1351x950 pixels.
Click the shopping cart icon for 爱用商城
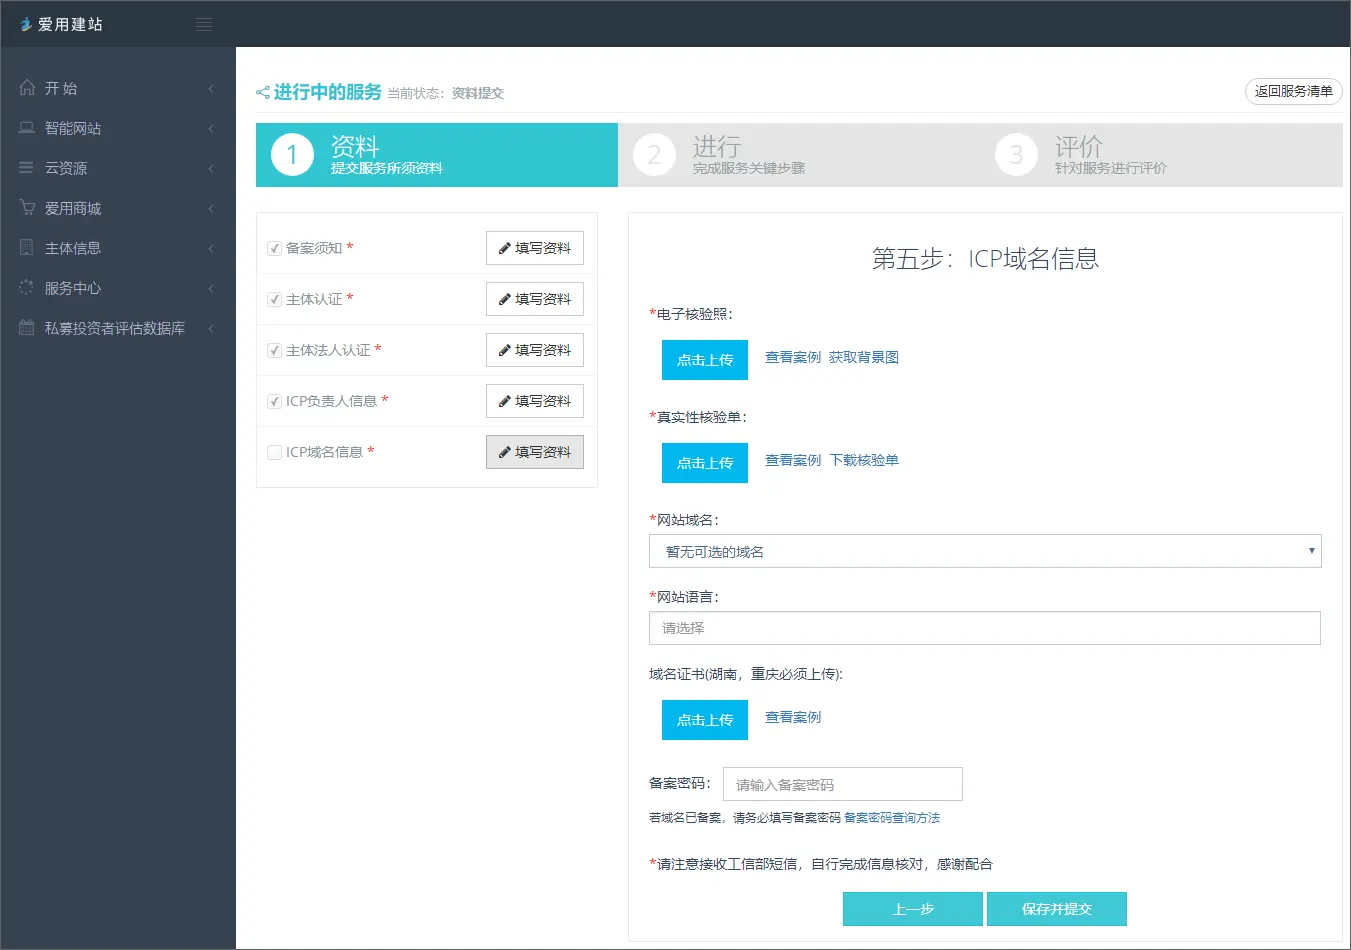tap(27, 208)
